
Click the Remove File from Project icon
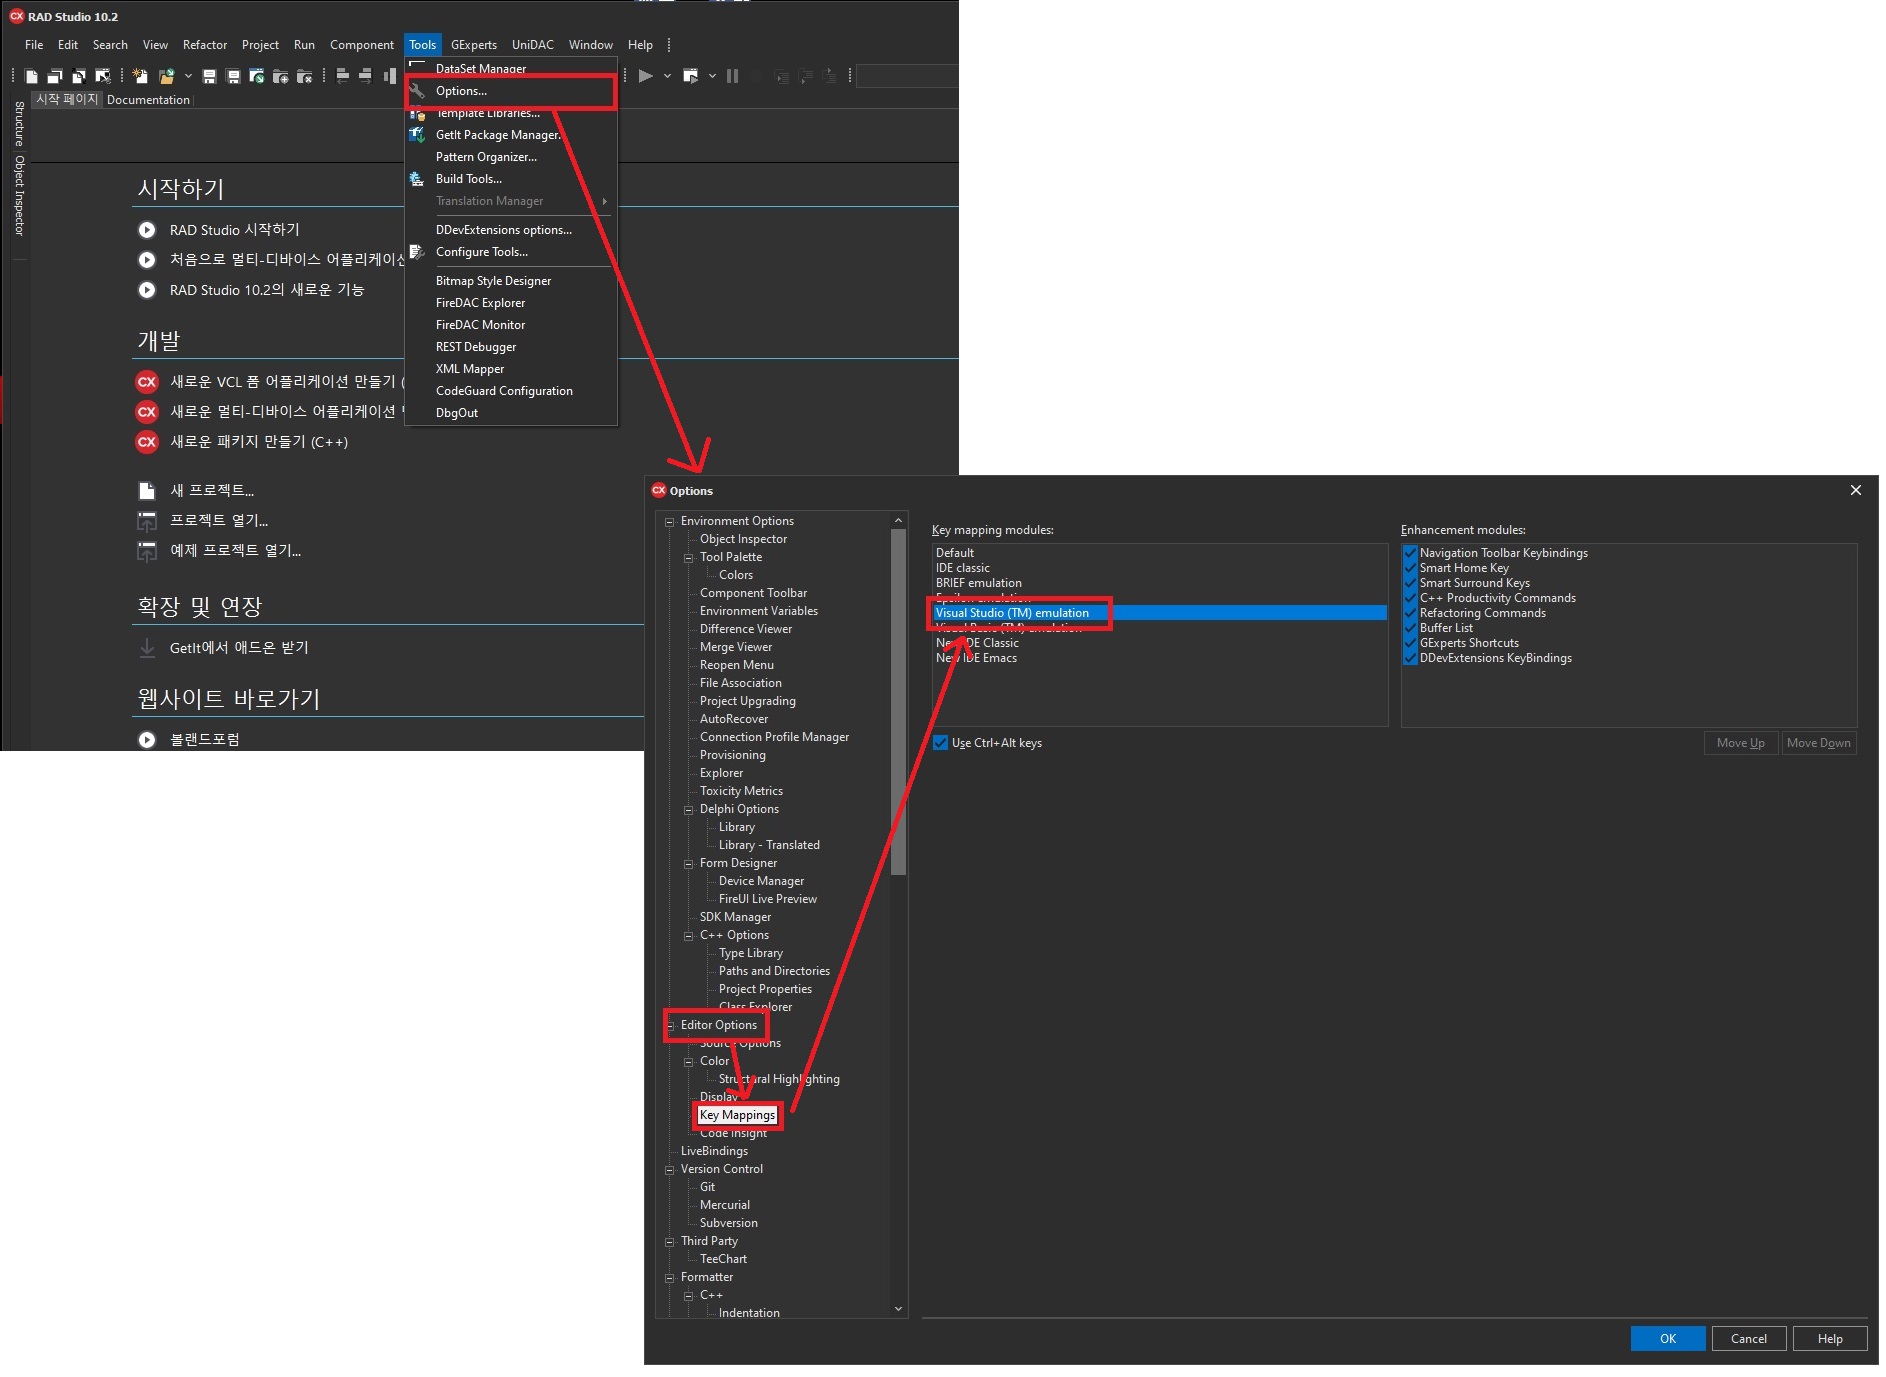coord(305,76)
